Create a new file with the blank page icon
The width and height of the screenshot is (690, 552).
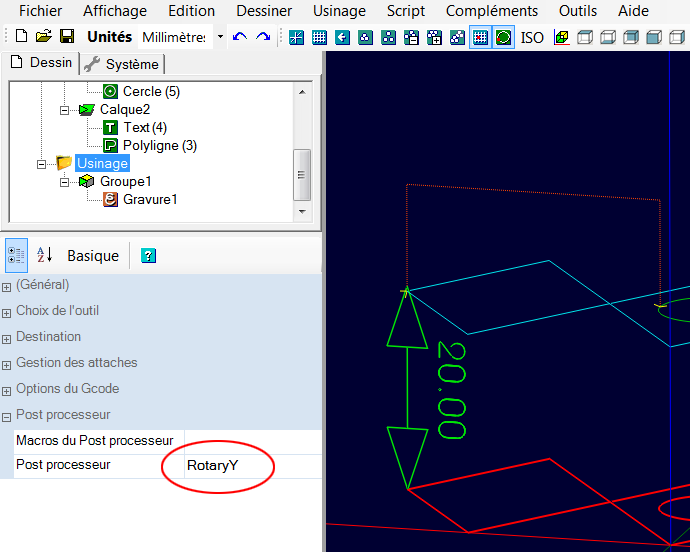coord(21,36)
